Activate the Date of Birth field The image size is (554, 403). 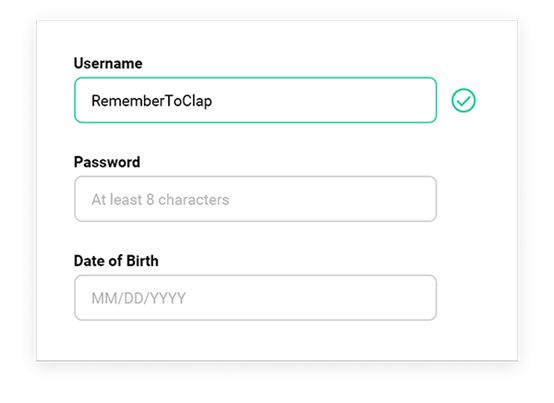pyautogui.click(x=255, y=298)
